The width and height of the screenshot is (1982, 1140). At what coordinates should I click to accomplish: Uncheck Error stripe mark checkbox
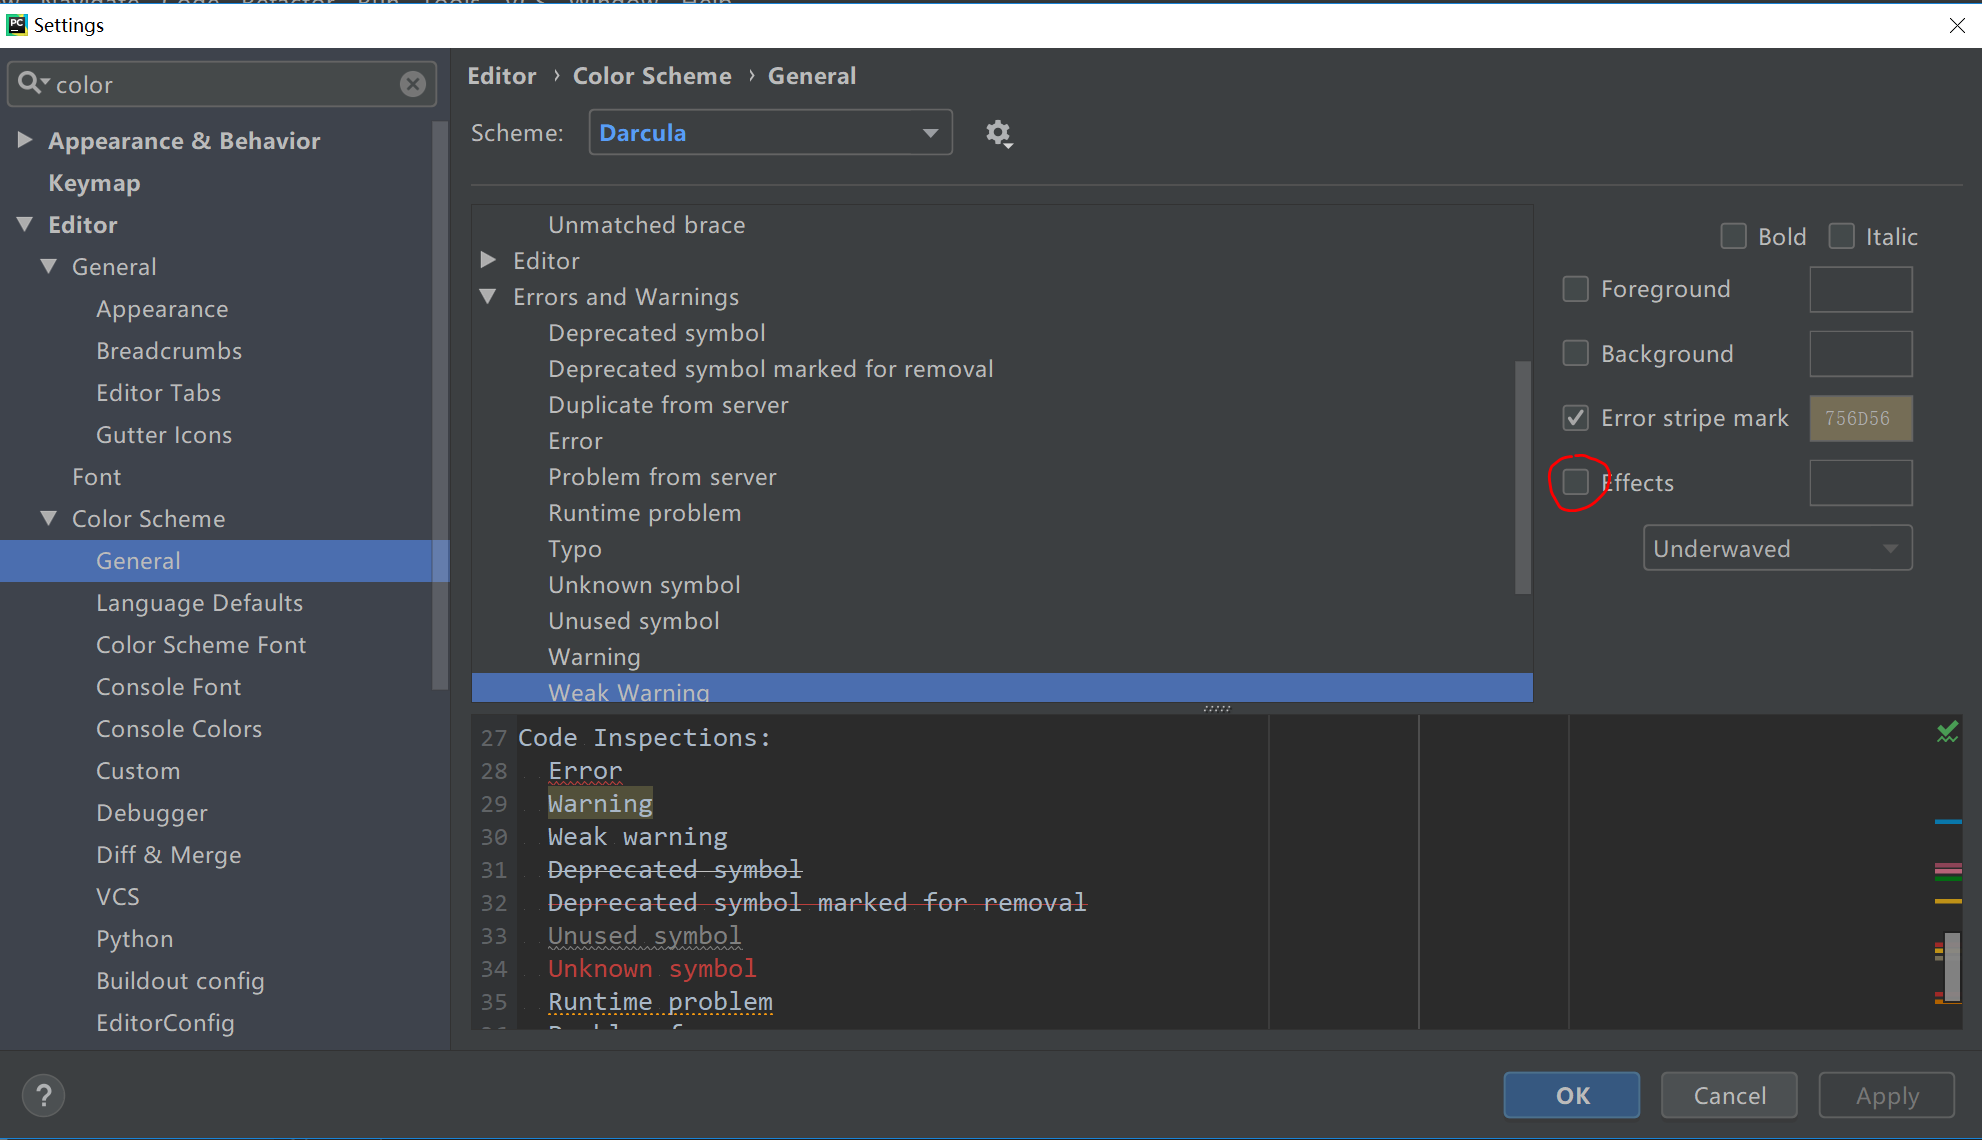point(1575,418)
